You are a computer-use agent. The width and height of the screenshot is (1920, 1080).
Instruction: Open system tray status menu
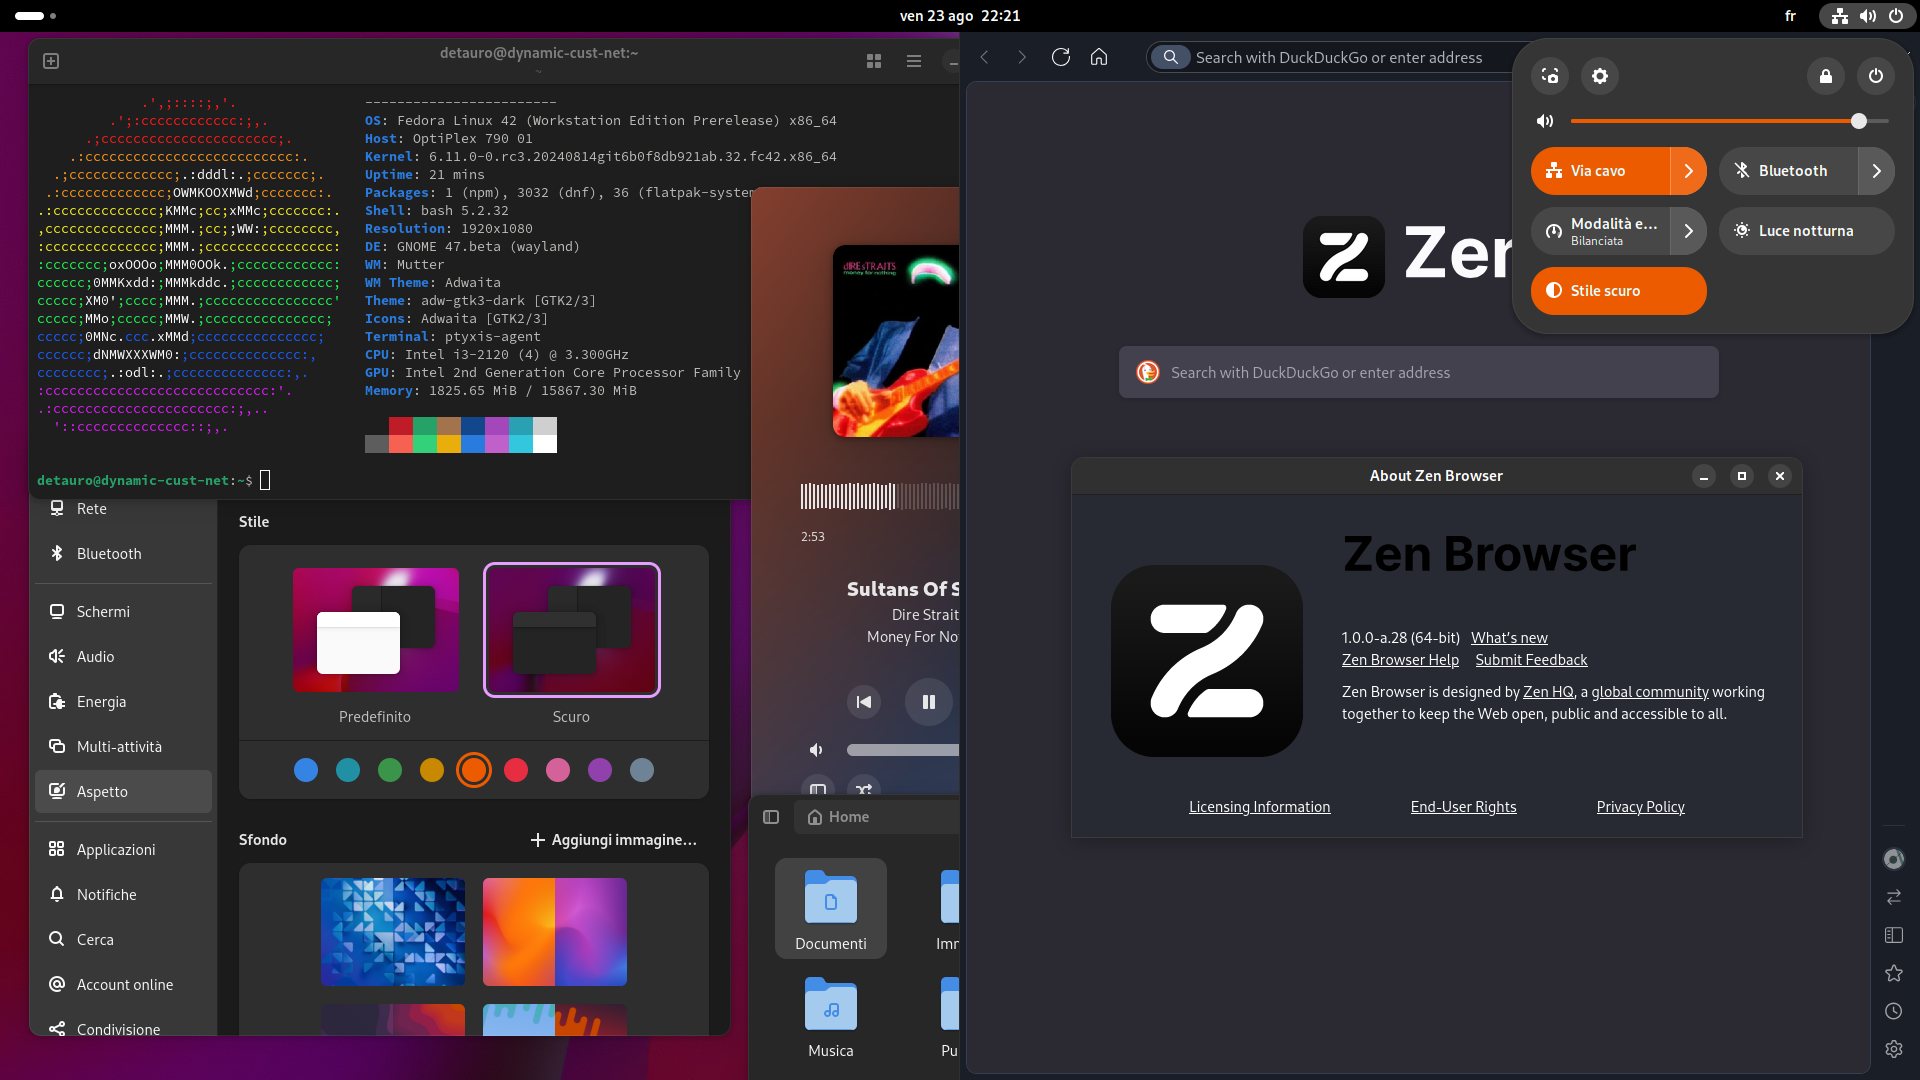tap(1867, 16)
